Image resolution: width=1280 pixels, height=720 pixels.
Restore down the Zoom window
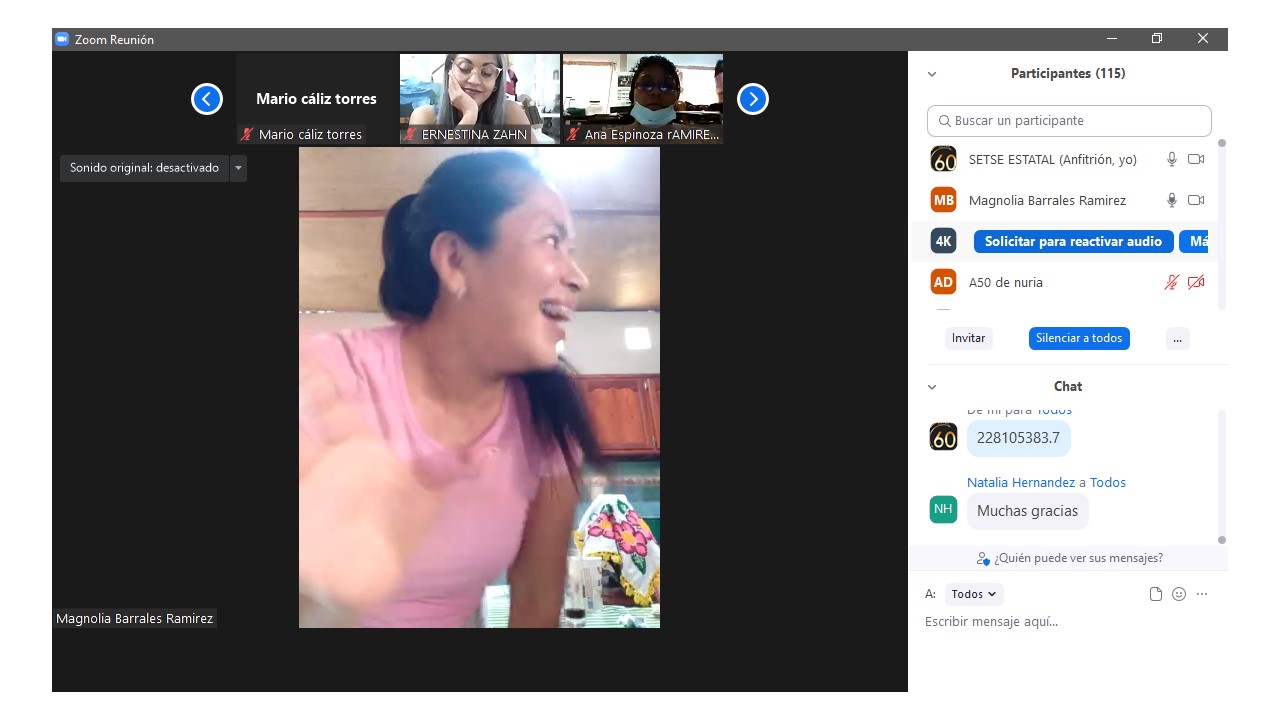click(1157, 39)
